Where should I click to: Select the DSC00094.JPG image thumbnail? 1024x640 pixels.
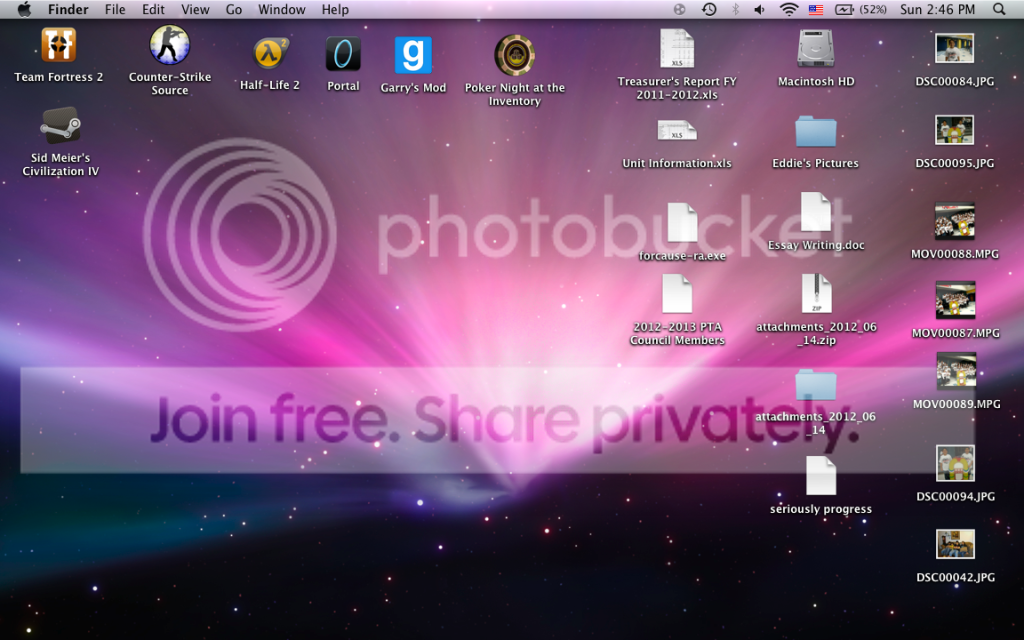click(955, 463)
